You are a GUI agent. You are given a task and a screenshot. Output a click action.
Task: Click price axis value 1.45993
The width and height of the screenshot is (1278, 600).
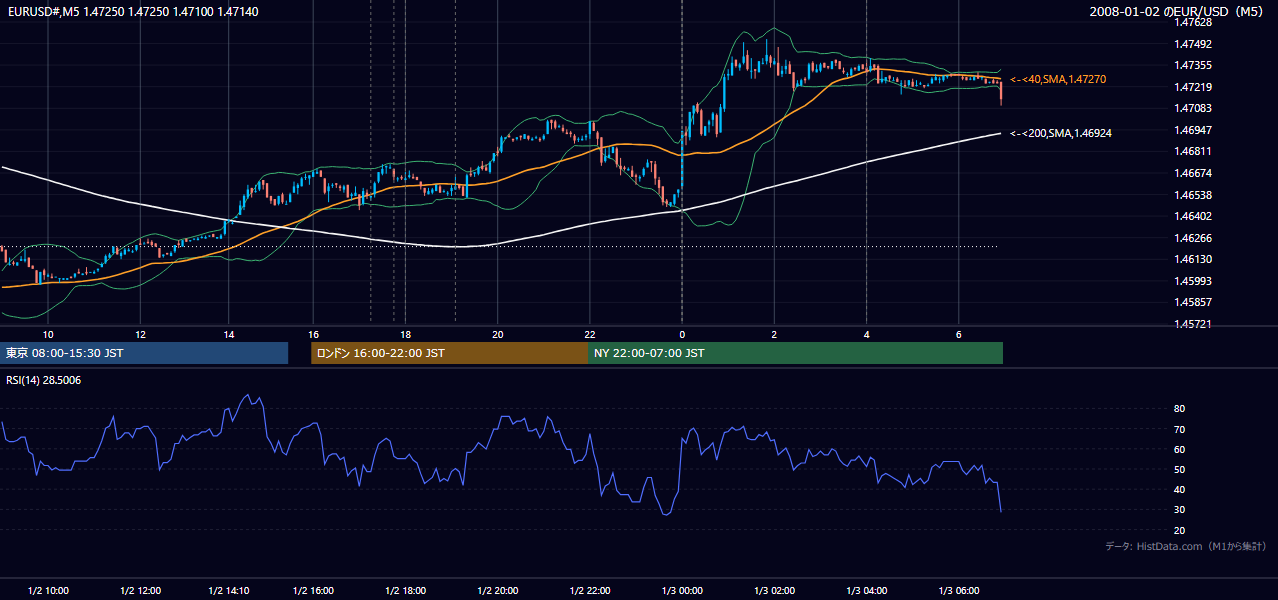1192,281
